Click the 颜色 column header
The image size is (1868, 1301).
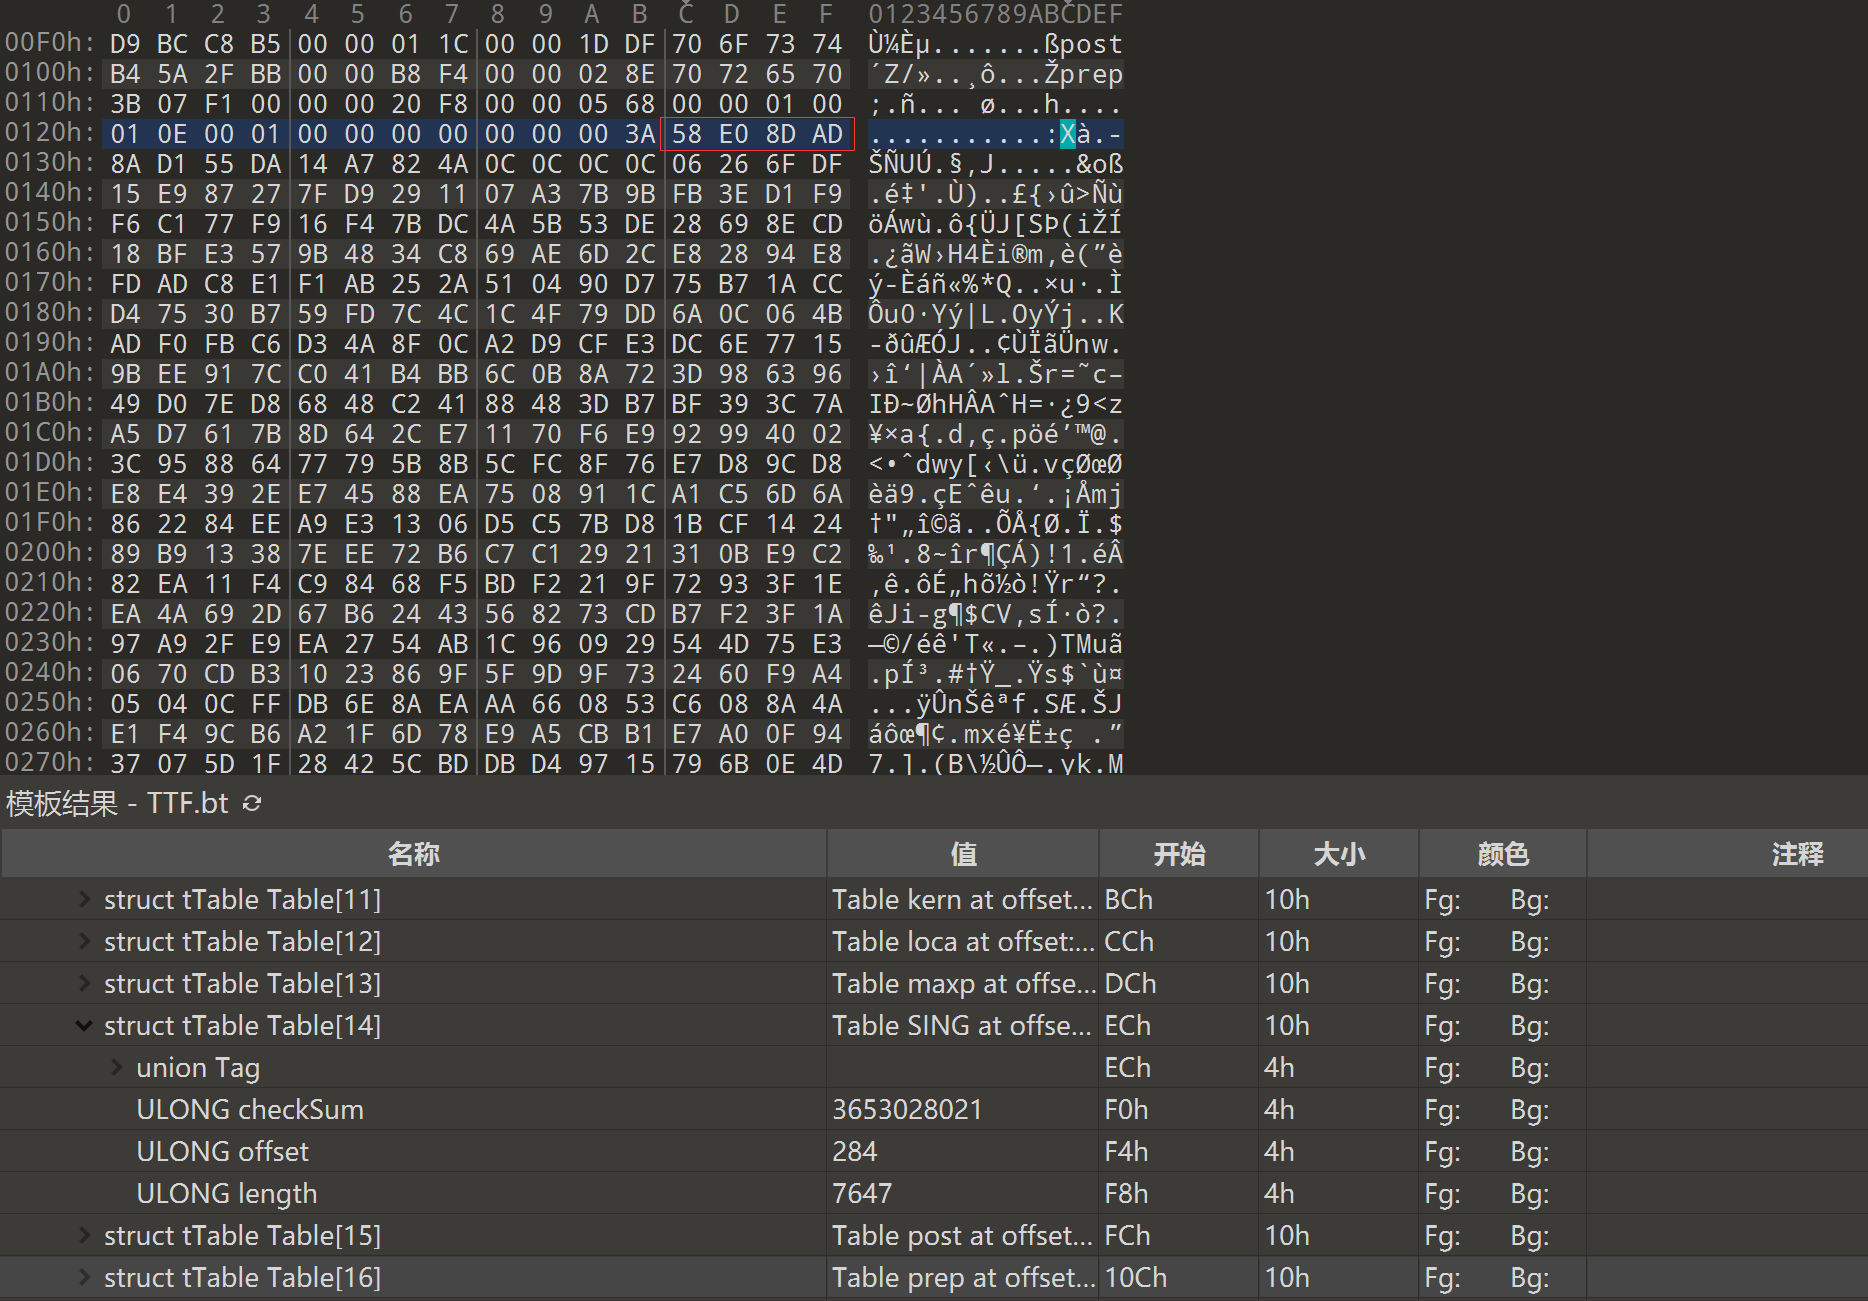[1503, 854]
